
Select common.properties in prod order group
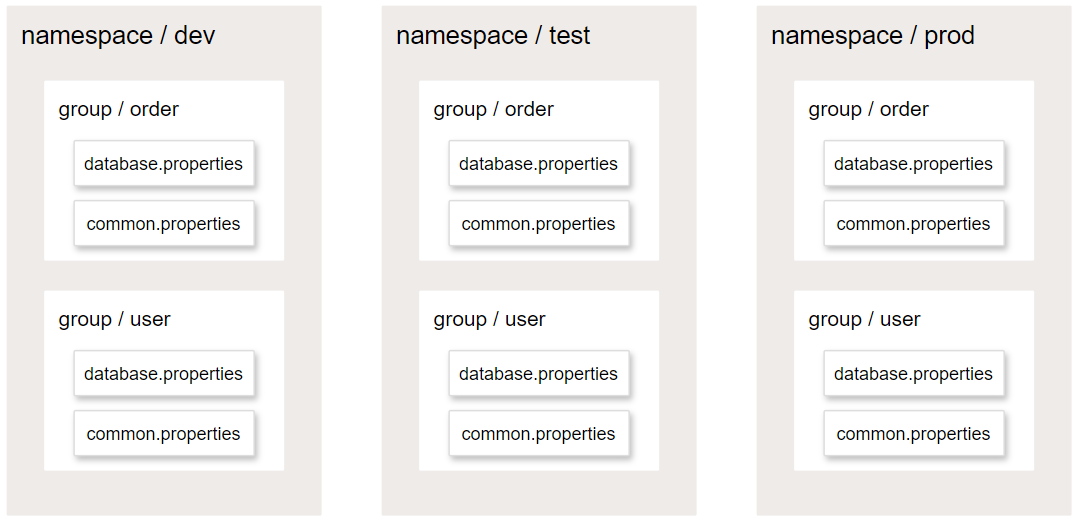pyautogui.click(x=914, y=224)
